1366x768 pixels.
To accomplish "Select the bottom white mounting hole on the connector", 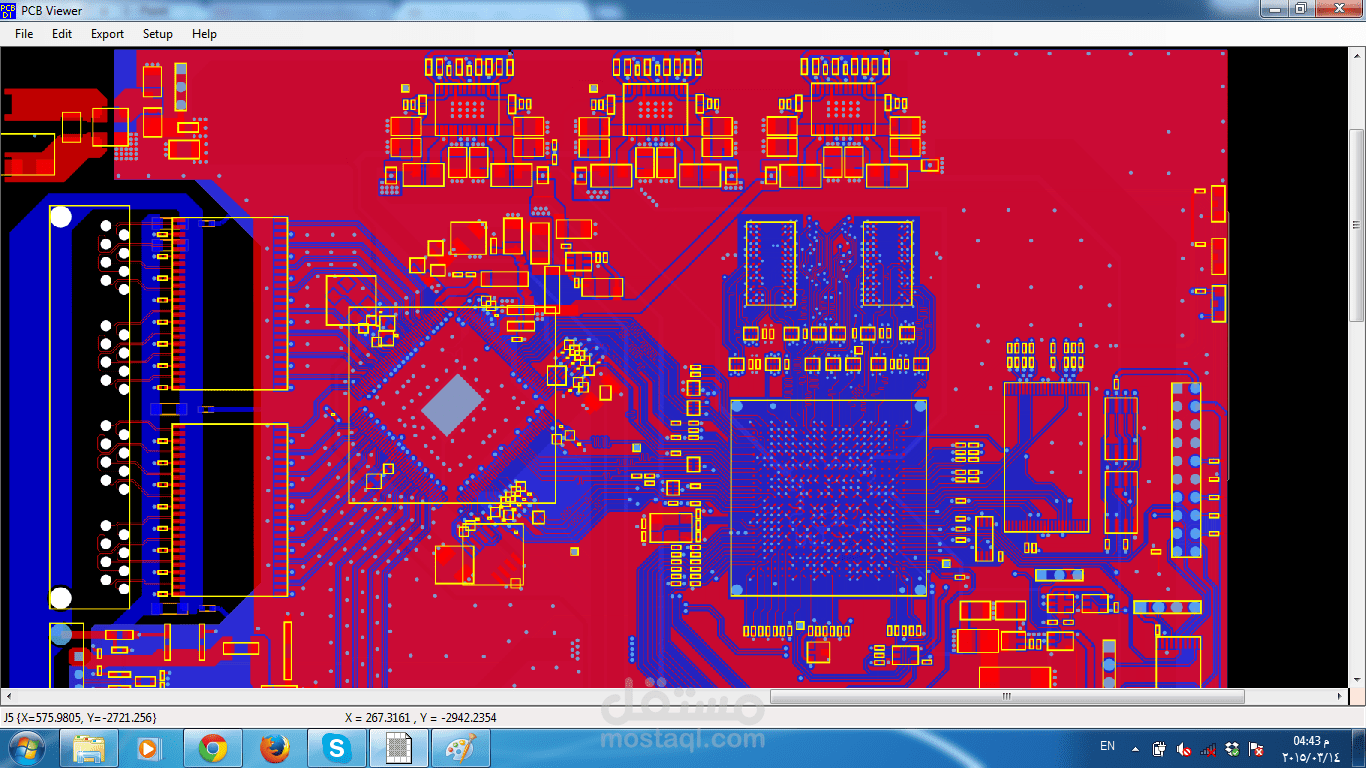I will pyautogui.click(x=61, y=598).
